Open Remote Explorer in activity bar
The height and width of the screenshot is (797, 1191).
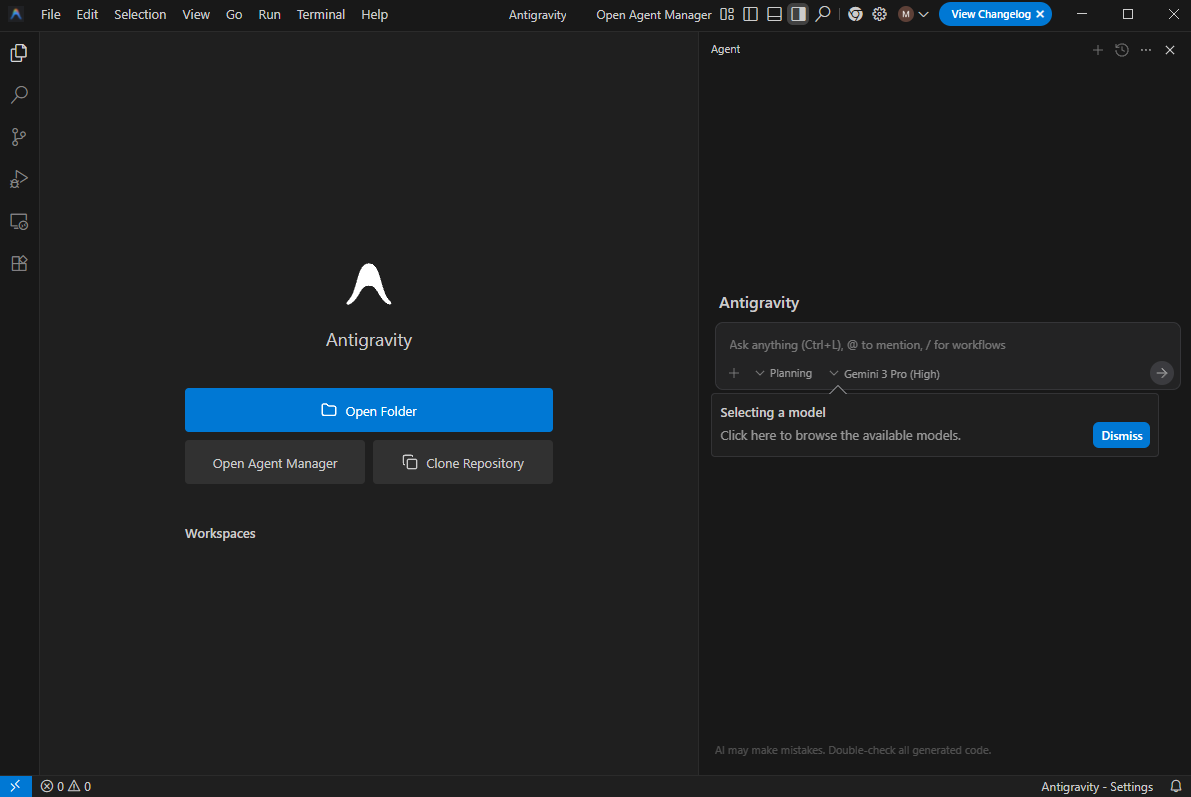tap(18, 221)
